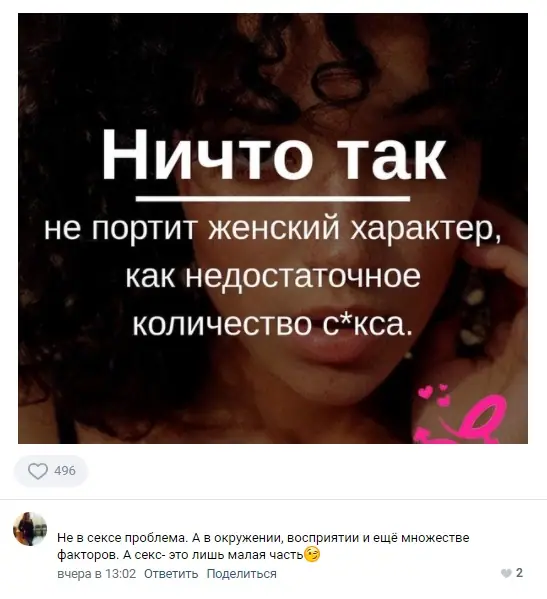Open the вчера в 13:02 timestamp
Viewport: 547px width, 599px height.
[97, 574]
